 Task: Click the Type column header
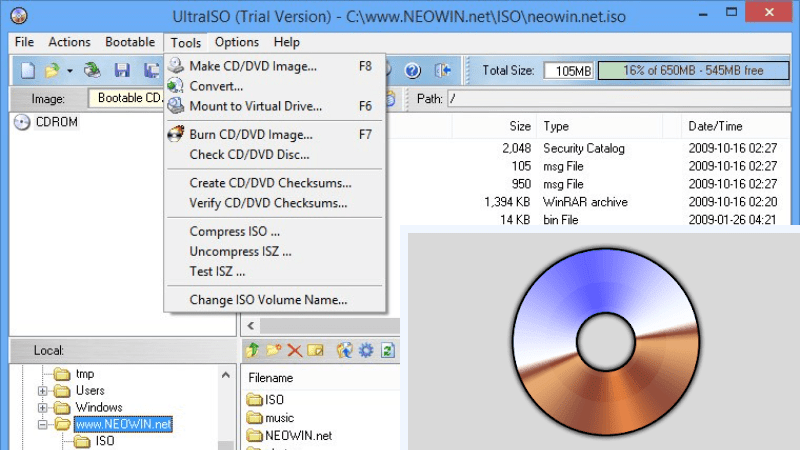coord(556,127)
